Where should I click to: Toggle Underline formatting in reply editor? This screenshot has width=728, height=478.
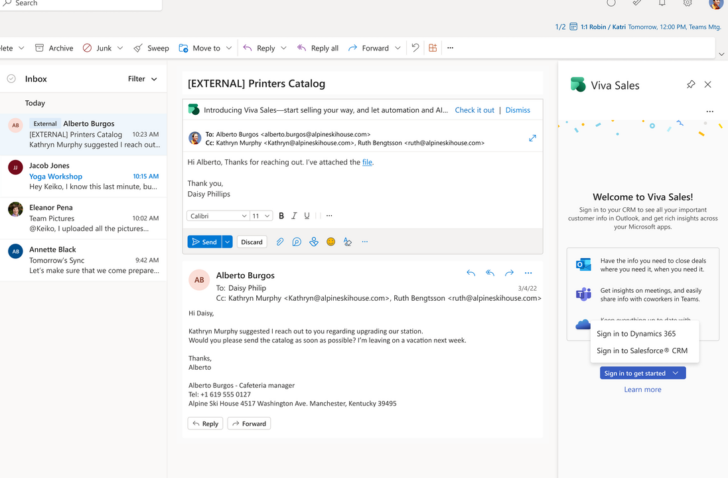point(307,216)
